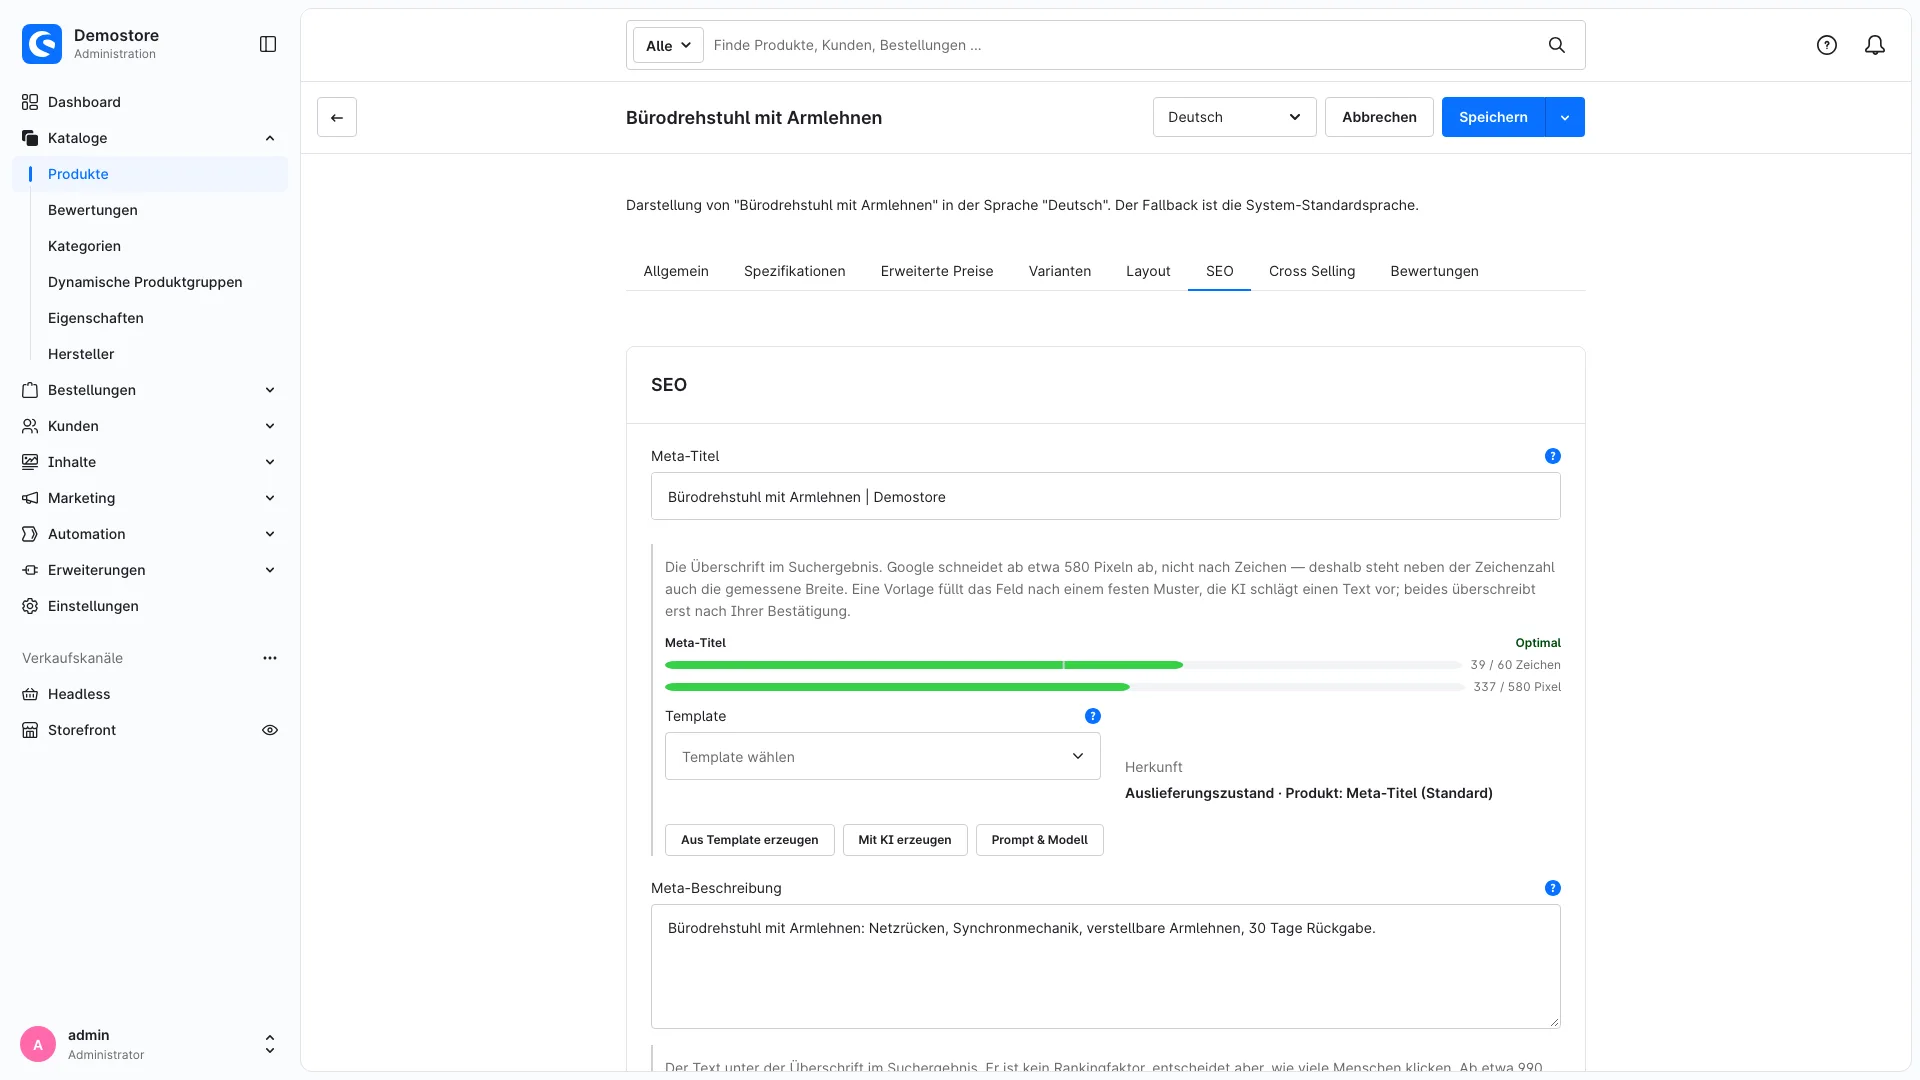The height and width of the screenshot is (1080, 1920).
Task: Open the admin user menu chevrons
Action: tap(270, 1044)
